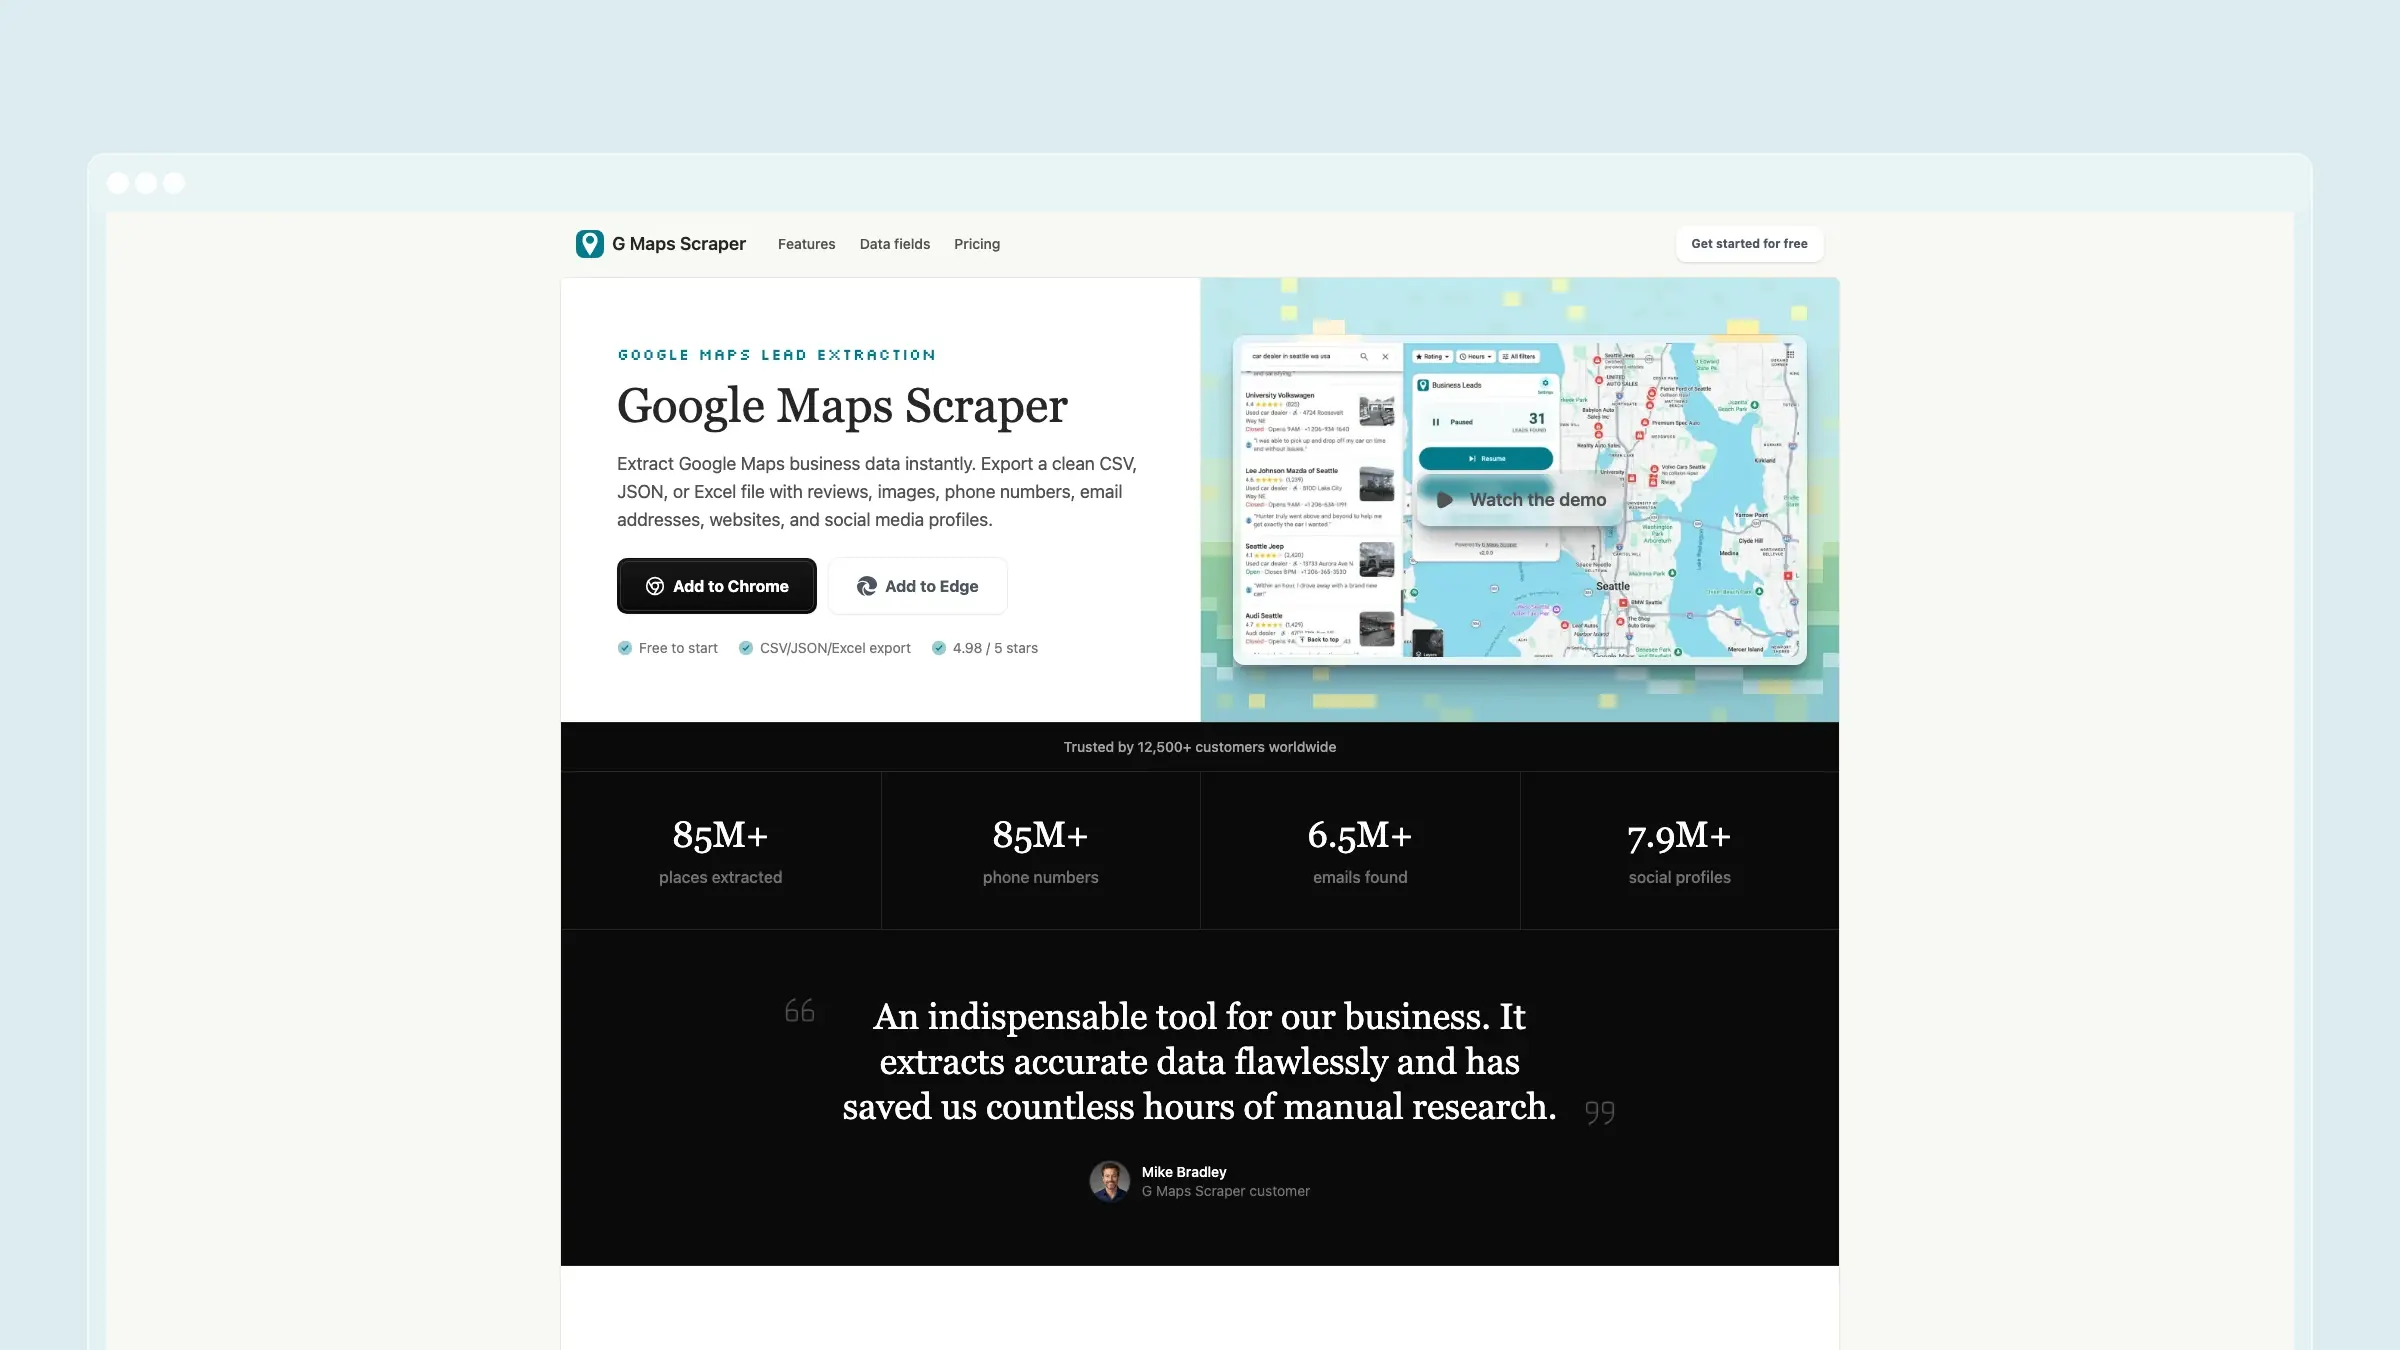Click the '85M+ places extracted' stat

coord(720,851)
